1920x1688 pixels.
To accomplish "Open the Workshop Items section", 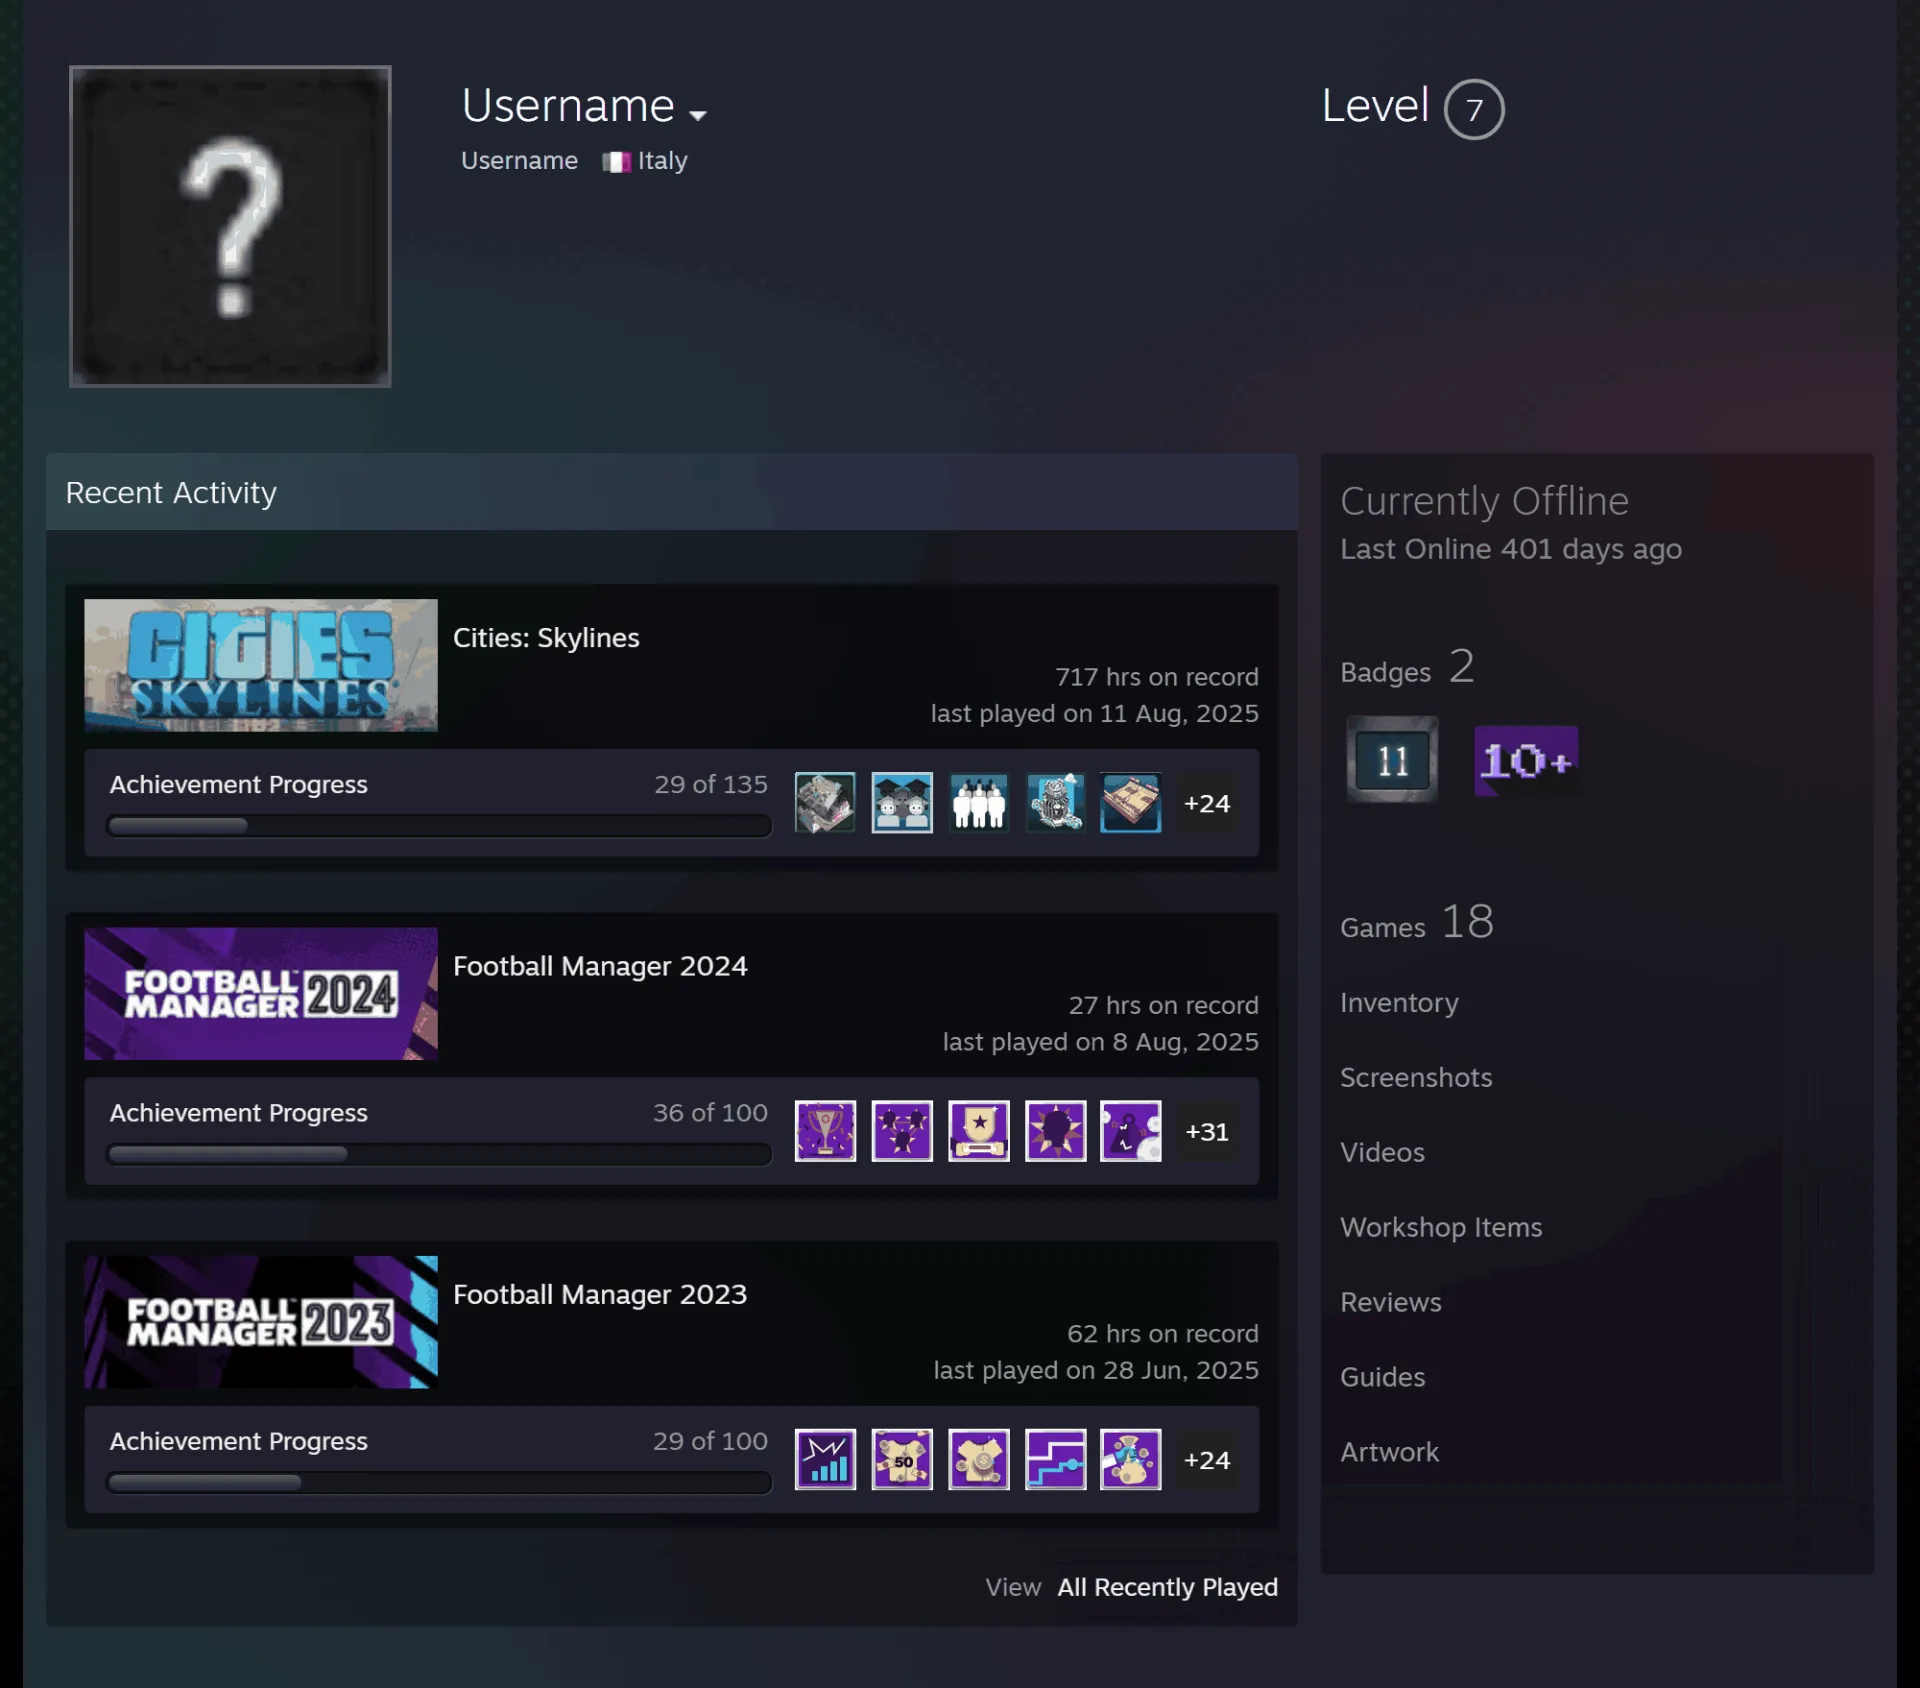I will (x=1441, y=1227).
